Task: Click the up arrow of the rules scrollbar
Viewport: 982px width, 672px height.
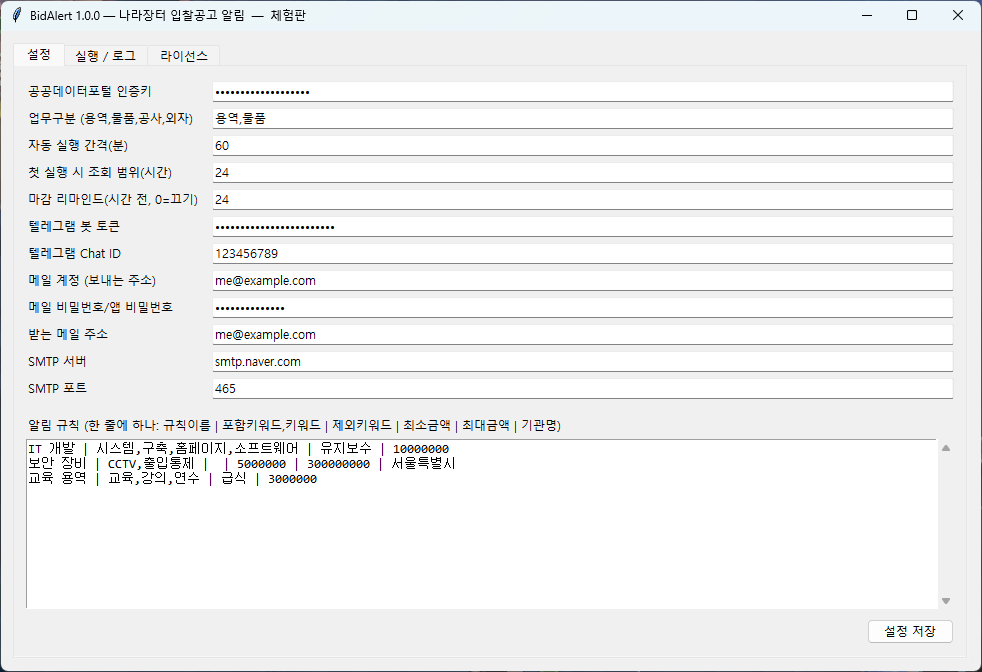Action: click(x=946, y=448)
